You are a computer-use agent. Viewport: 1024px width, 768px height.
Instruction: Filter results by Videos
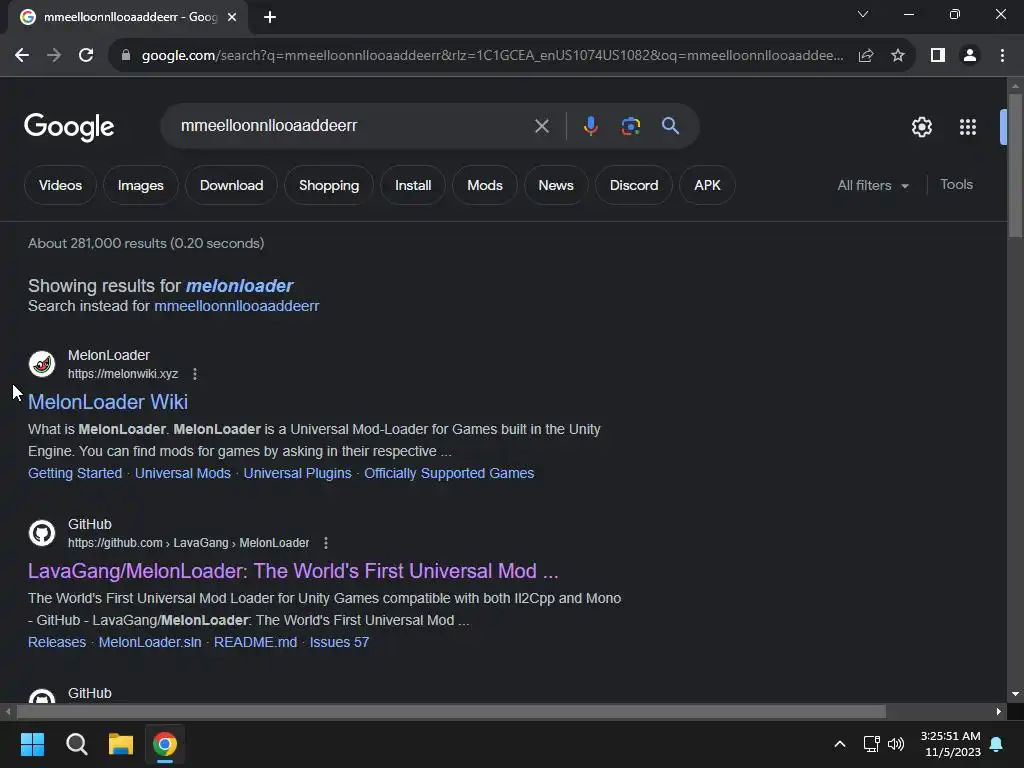(60, 185)
